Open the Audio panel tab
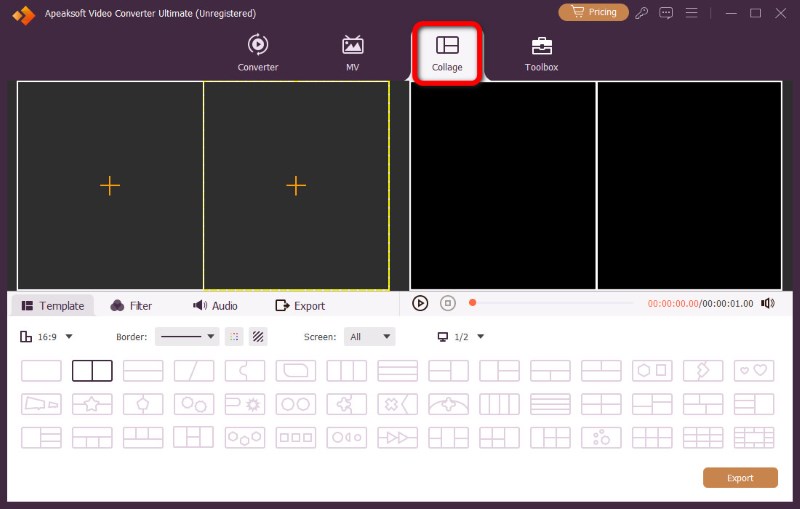Viewport: 800px width, 509px height. click(x=215, y=306)
